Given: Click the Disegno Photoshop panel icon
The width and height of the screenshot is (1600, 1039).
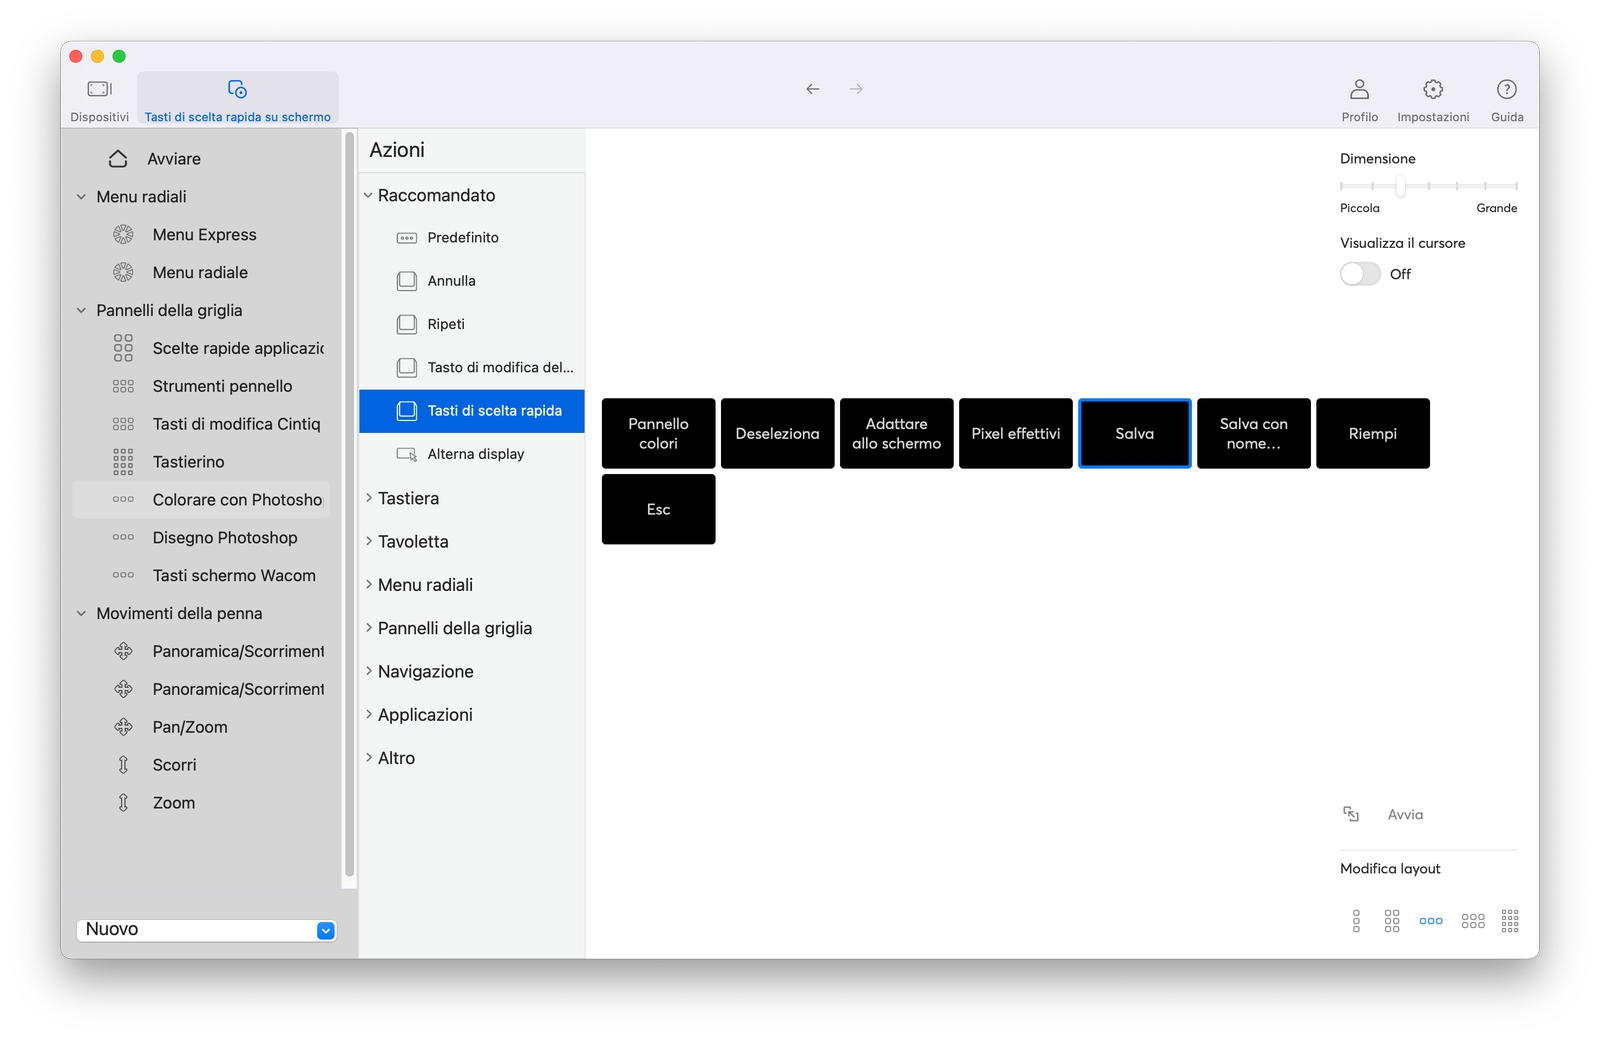Looking at the screenshot, I should (123, 537).
